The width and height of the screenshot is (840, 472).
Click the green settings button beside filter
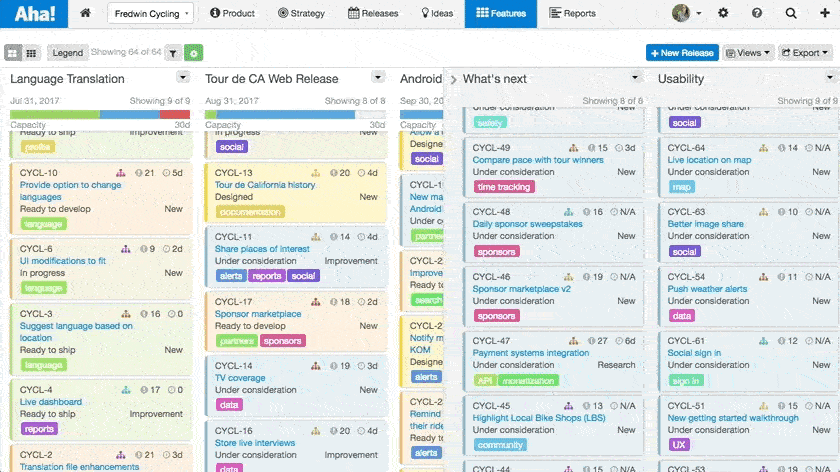point(194,53)
